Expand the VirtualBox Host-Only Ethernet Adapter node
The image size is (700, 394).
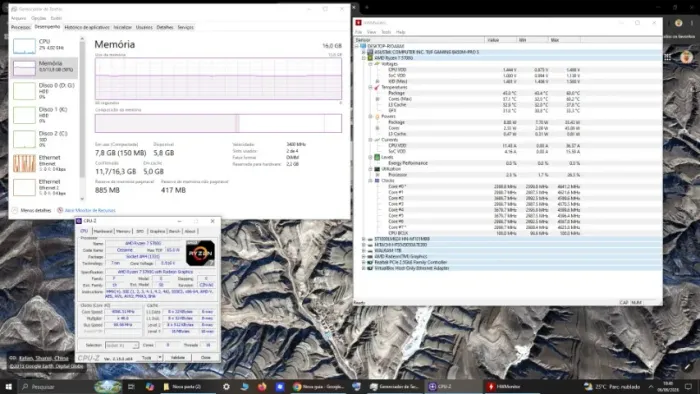click(364, 268)
